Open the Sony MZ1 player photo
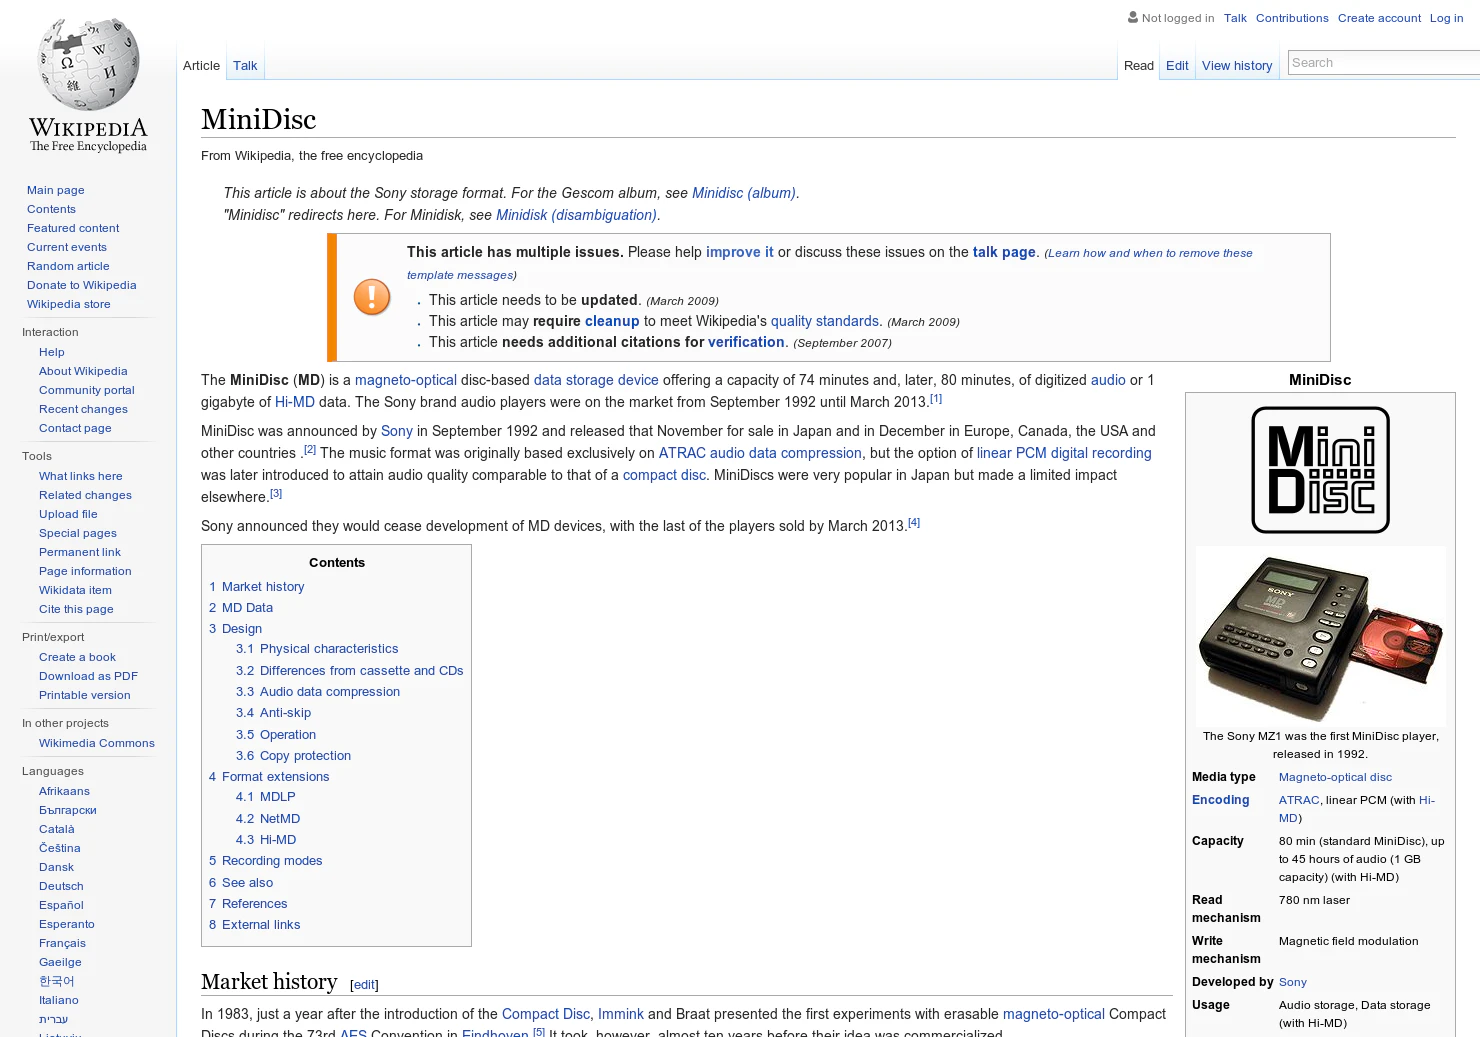This screenshot has height=1037, width=1480. tap(1320, 636)
